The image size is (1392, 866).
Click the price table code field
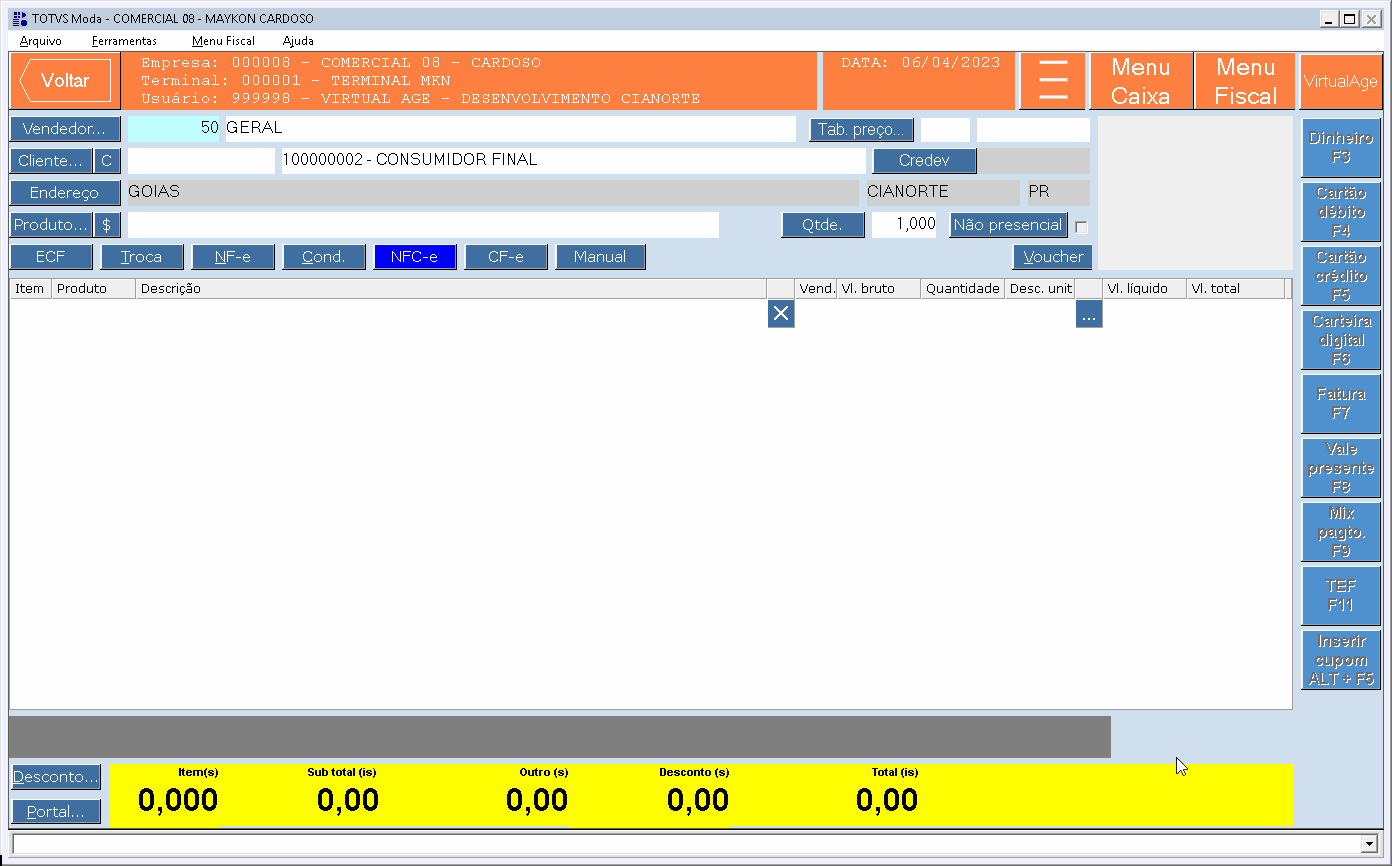point(946,129)
